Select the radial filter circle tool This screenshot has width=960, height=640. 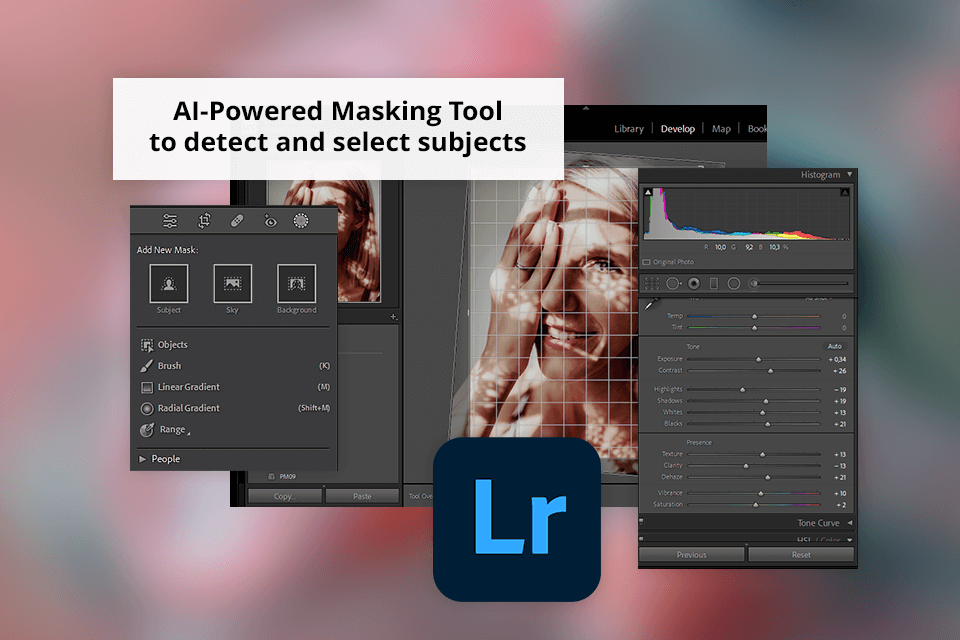click(733, 284)
